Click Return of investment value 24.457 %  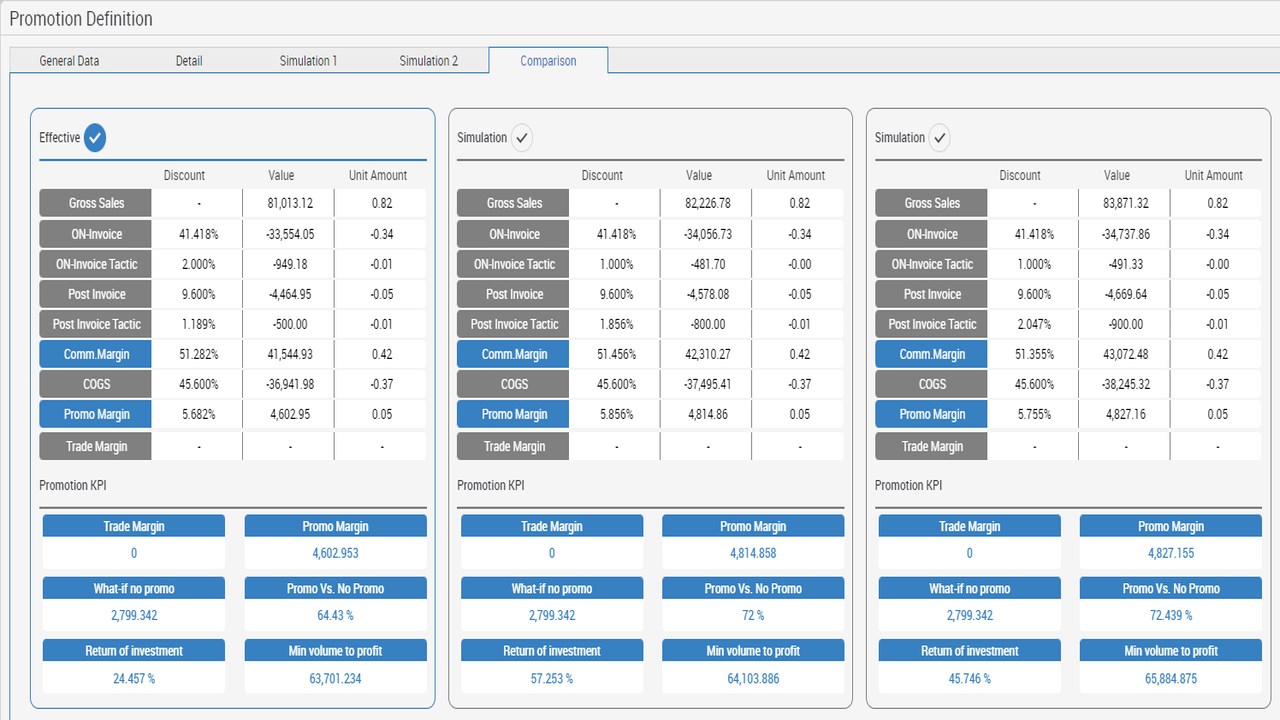[x=134, y=678]
